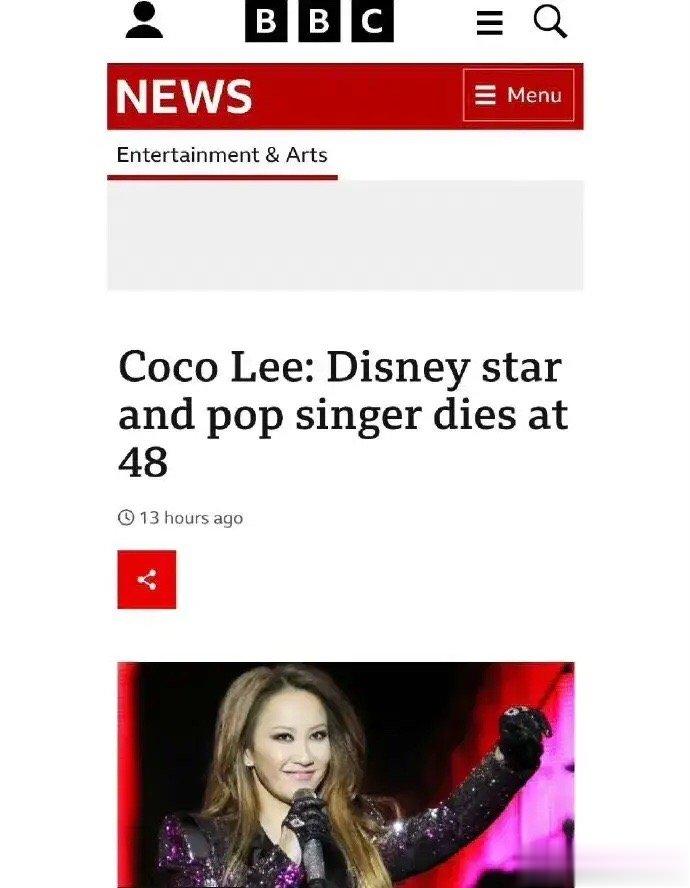
Task: Click the Menu text in the red banner
Action: (534, 95)
